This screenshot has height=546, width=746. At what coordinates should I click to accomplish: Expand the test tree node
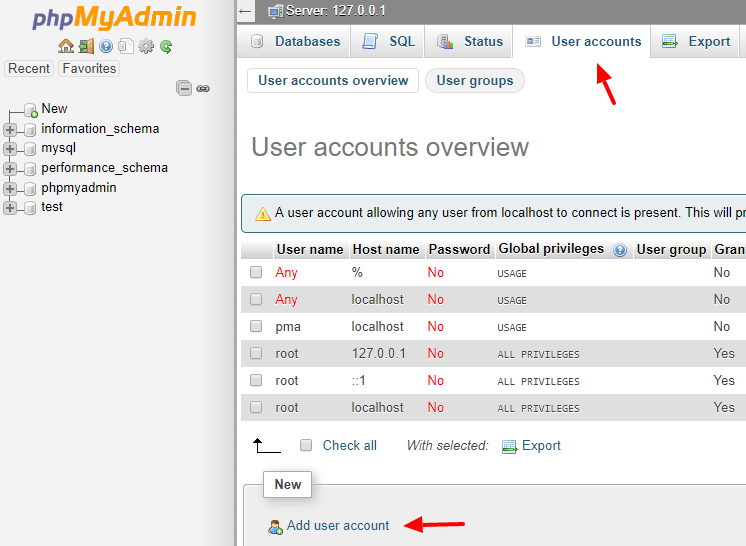tap(10, 208)
